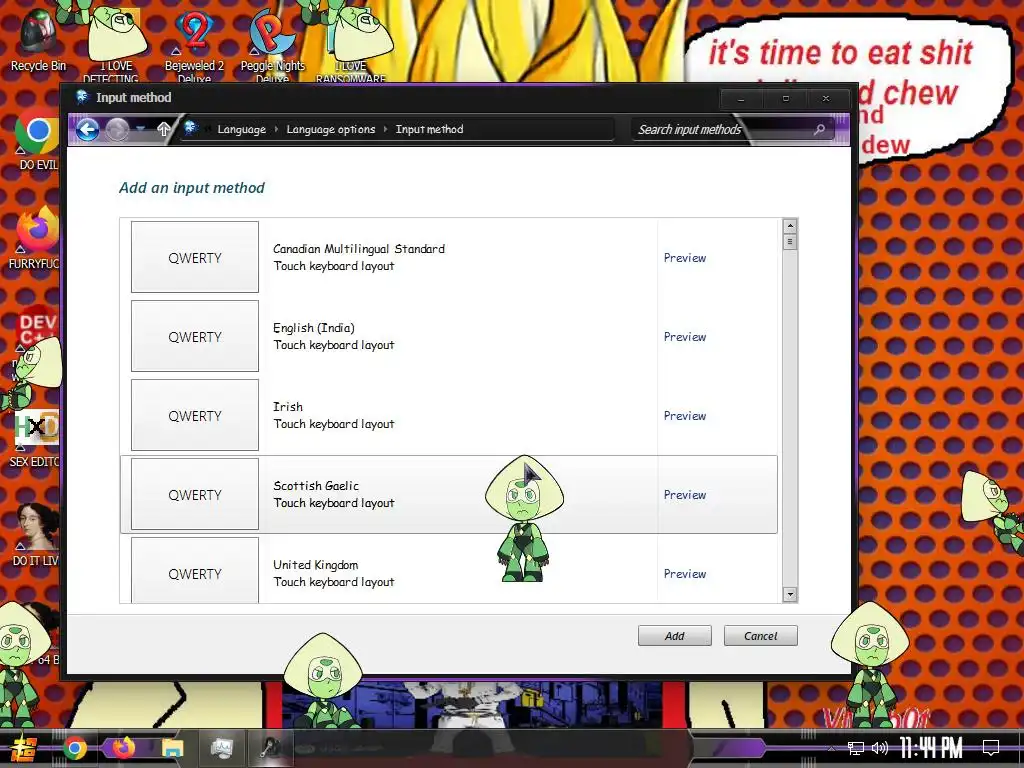Image resolution: width=1024 pixels, height=768 pixels.
Task: Expand arrow after Language options breadcrumb
Action: 386,129
